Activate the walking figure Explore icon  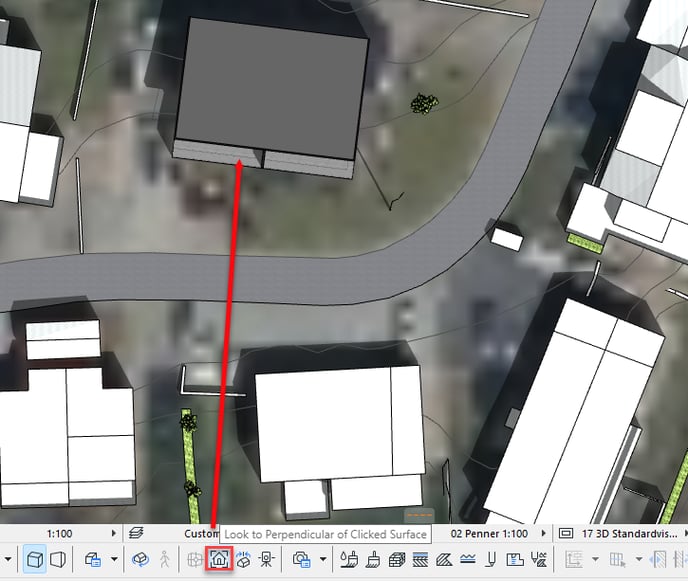[x=165, y=559]
